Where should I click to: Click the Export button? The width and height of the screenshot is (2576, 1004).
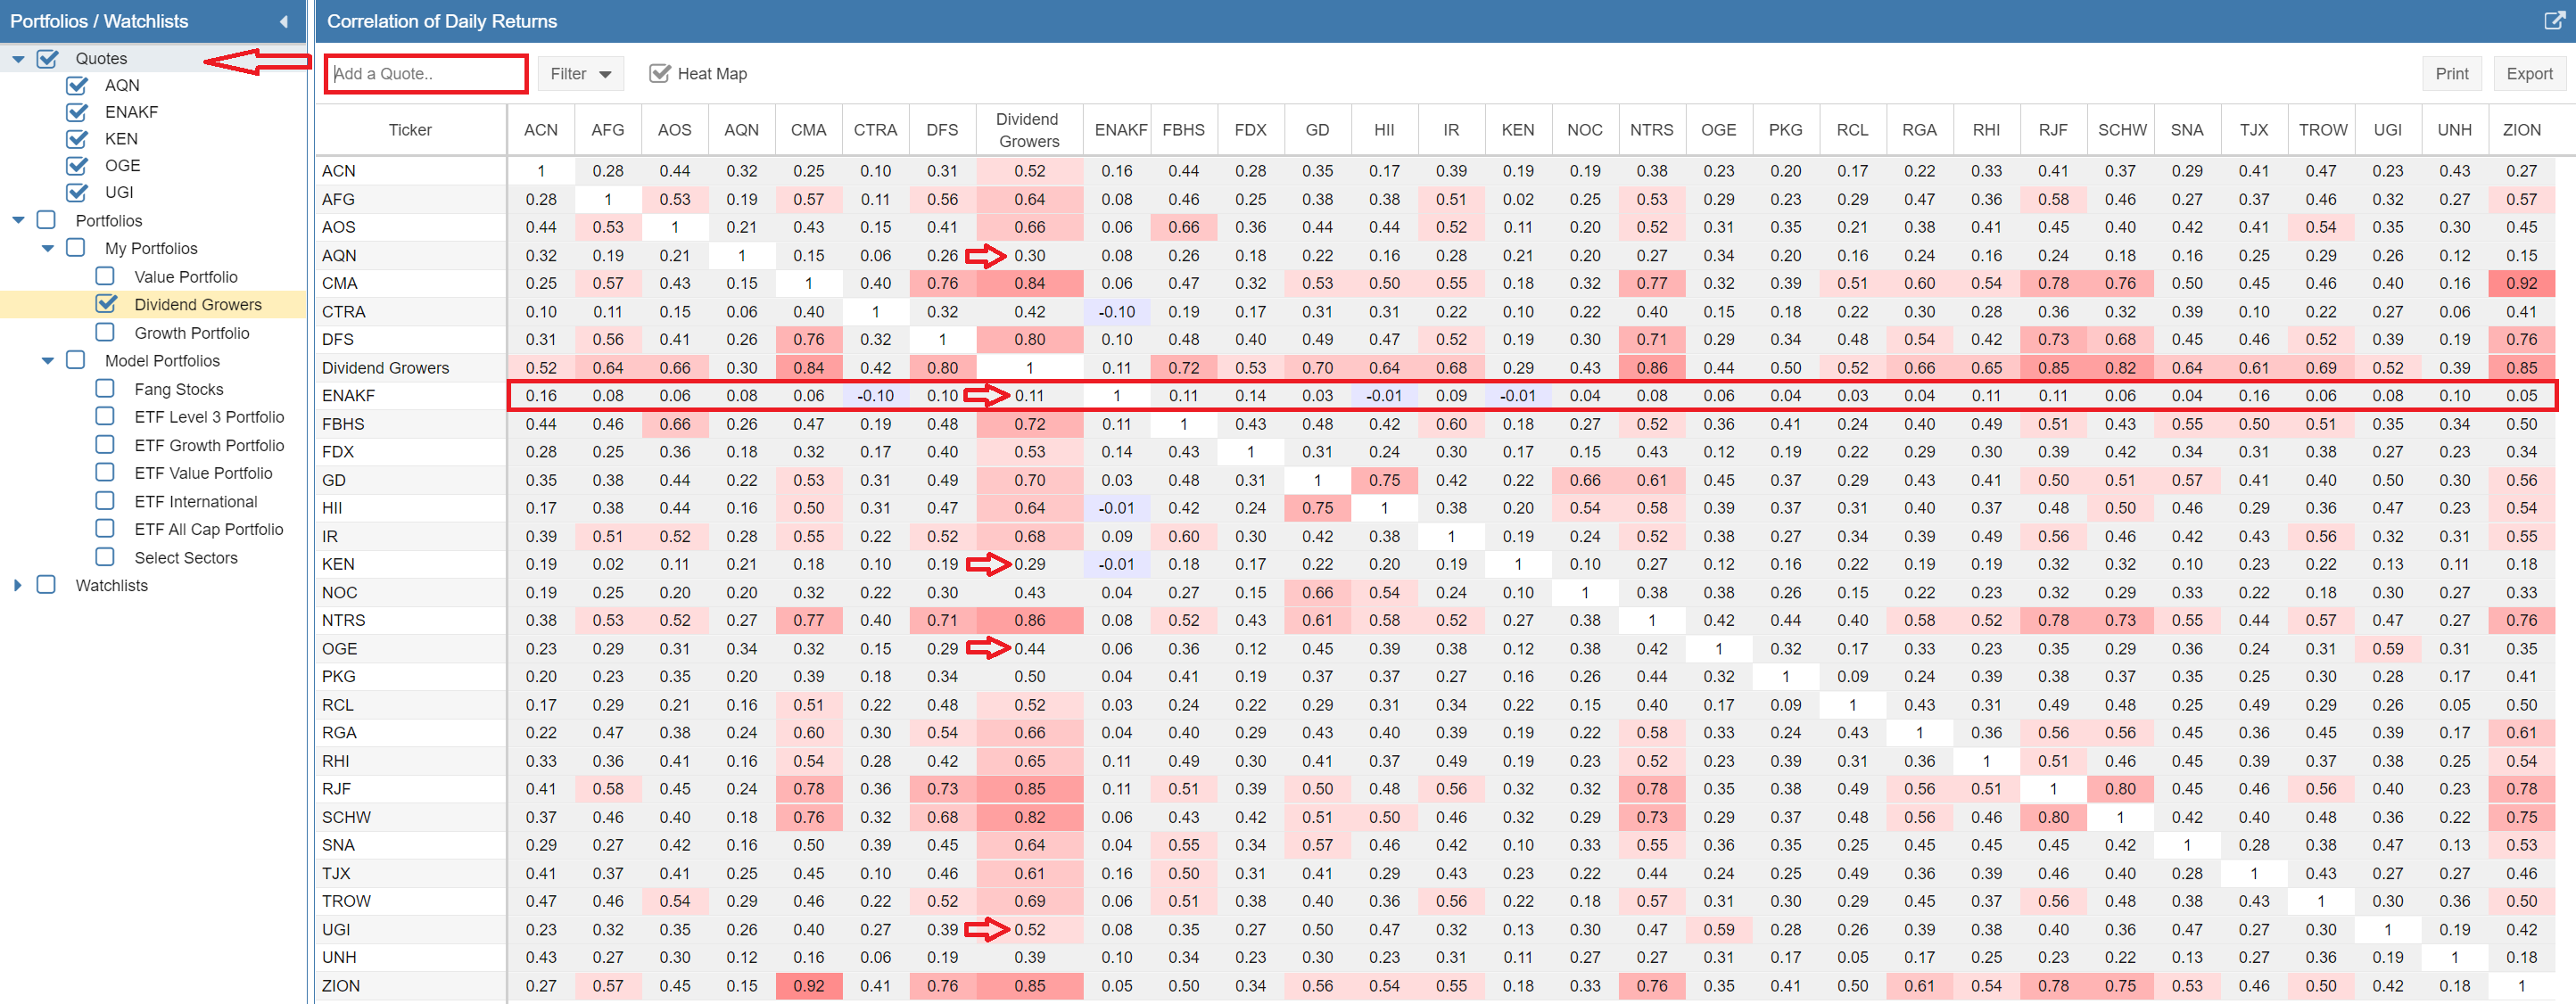point(2529,73)
